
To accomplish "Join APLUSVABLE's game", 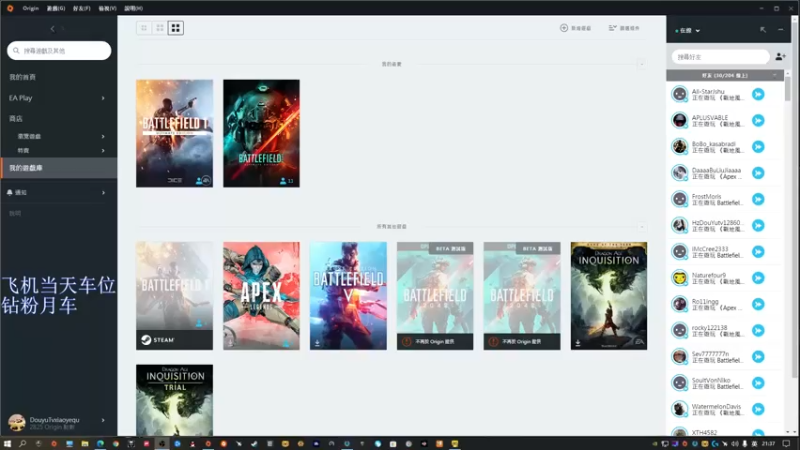I will click(758, 120).
